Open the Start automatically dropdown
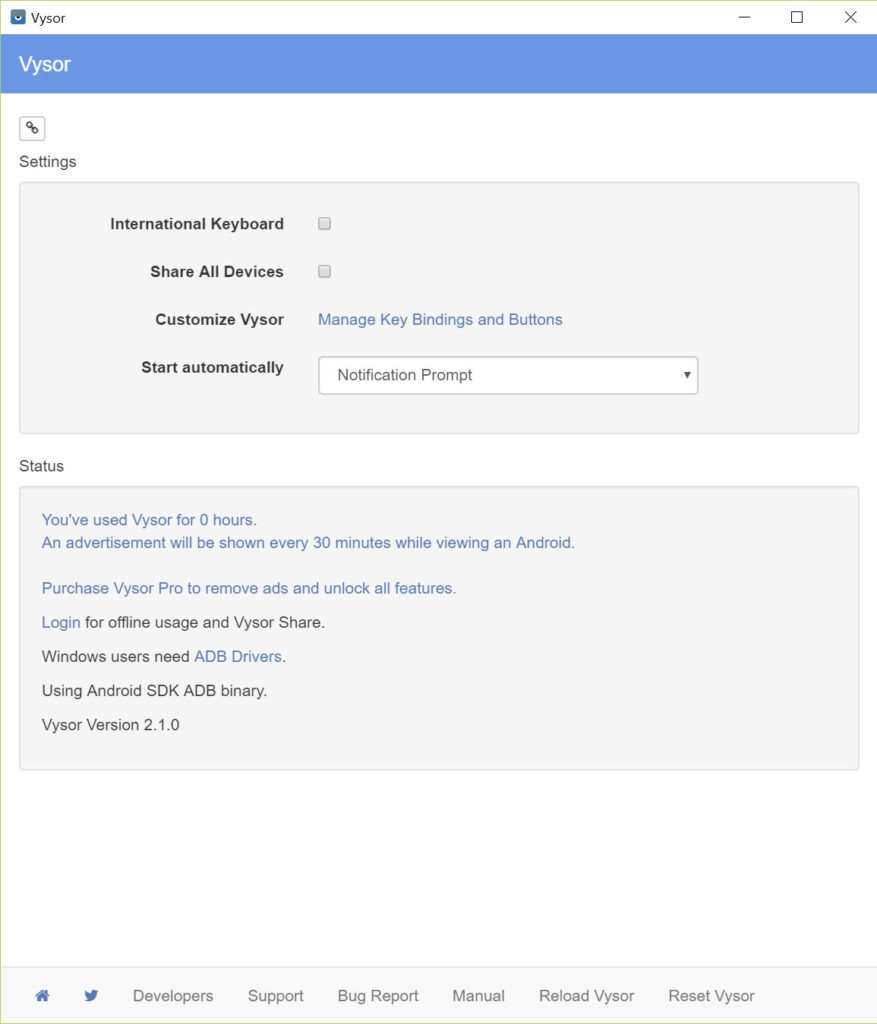877x1024 pixels. coord(508,375)
